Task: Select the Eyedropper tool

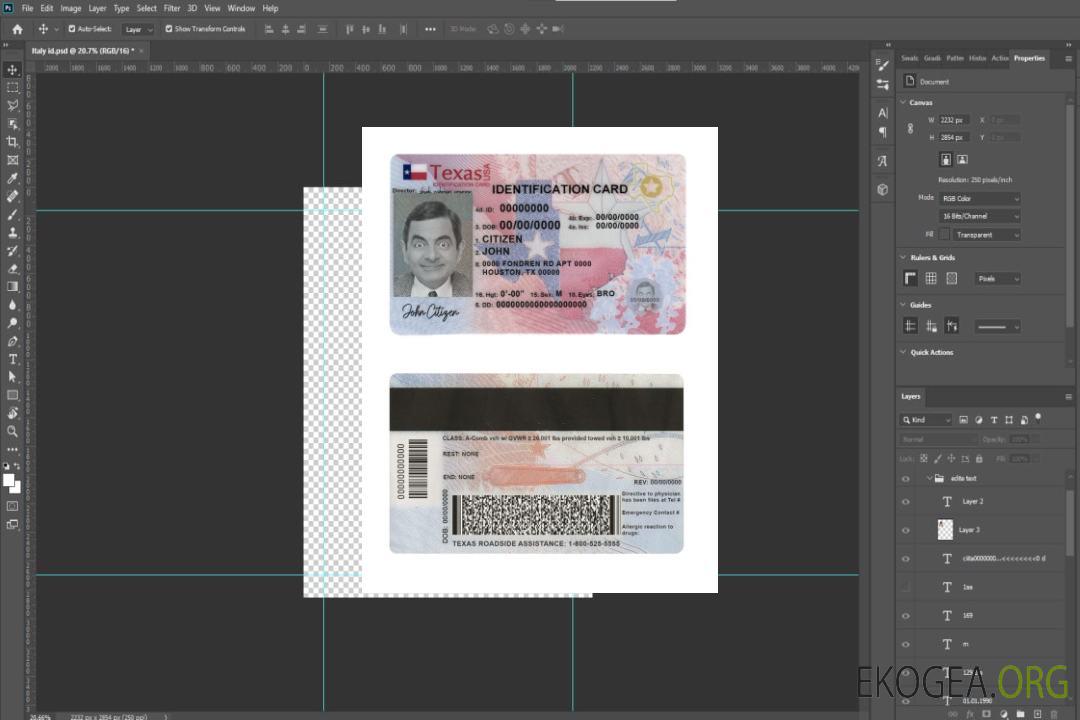Action: pos(12,178)
